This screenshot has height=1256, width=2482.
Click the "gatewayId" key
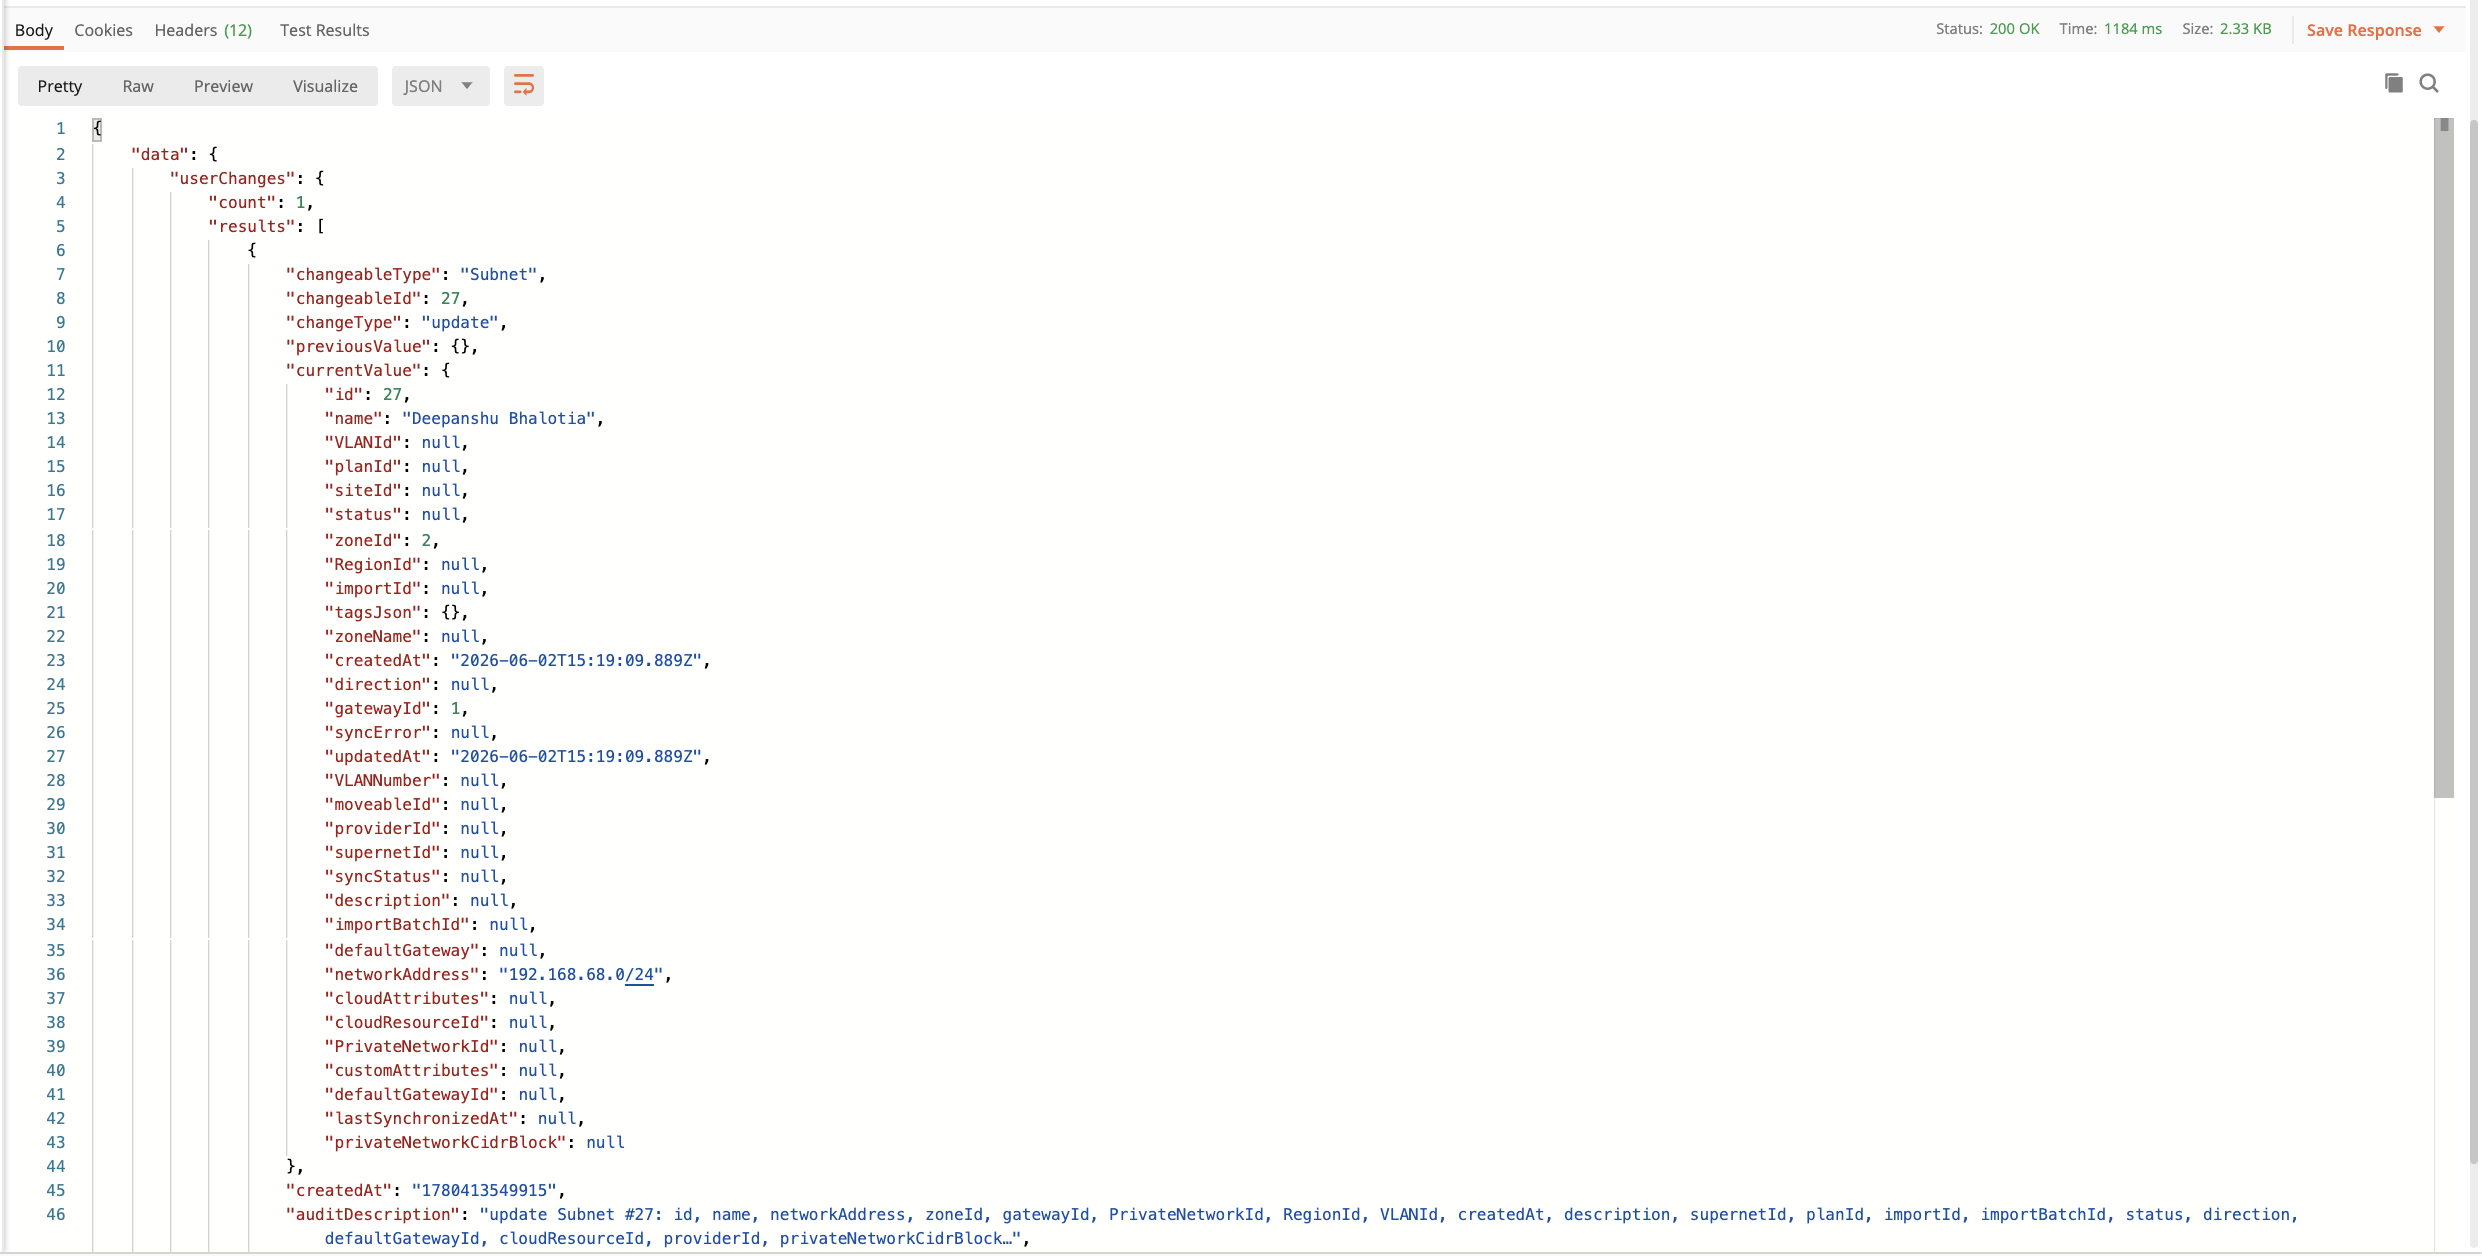point(378,708)
